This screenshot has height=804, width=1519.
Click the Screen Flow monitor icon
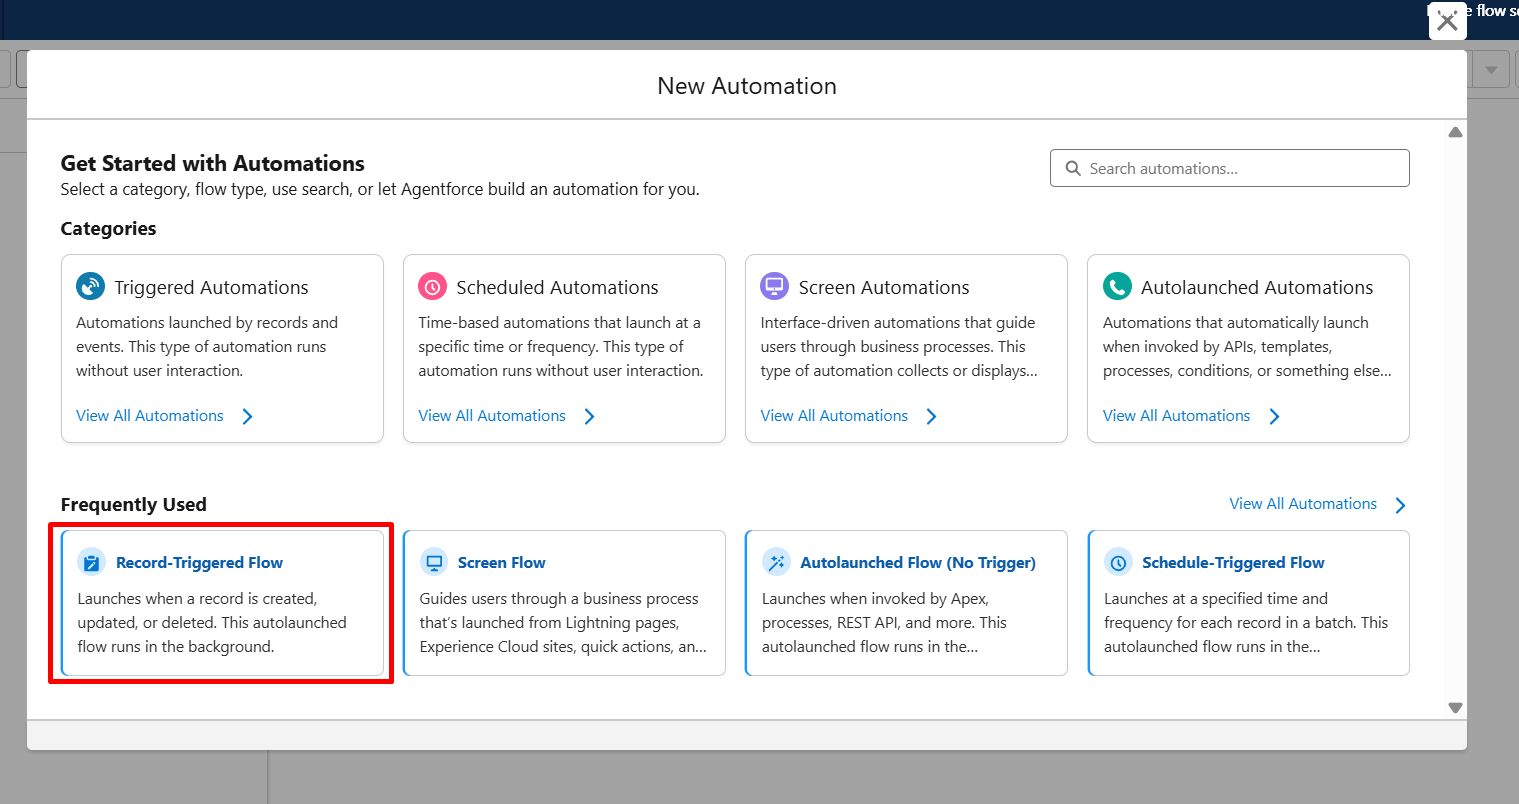coord(434,562)
